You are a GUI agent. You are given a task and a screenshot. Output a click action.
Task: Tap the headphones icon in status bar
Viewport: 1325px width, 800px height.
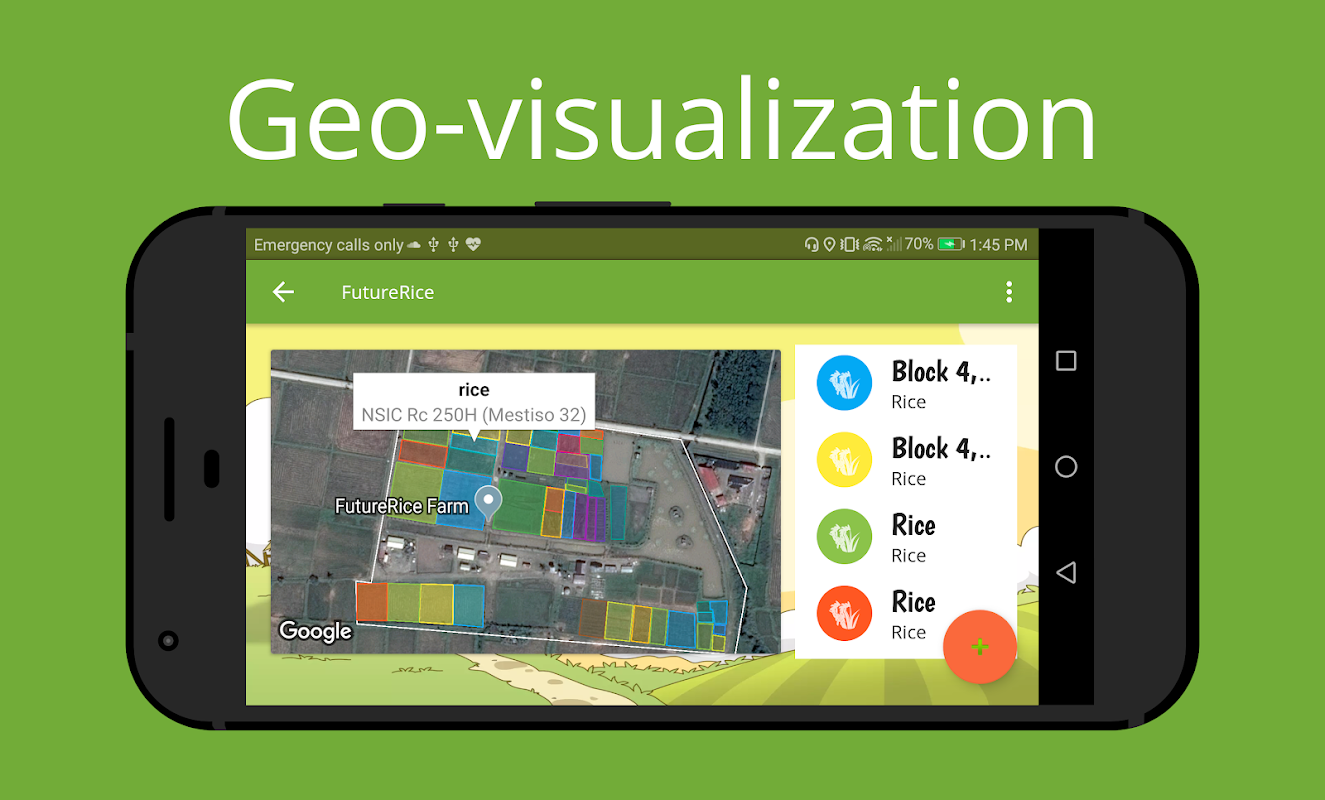pos(812,244)
